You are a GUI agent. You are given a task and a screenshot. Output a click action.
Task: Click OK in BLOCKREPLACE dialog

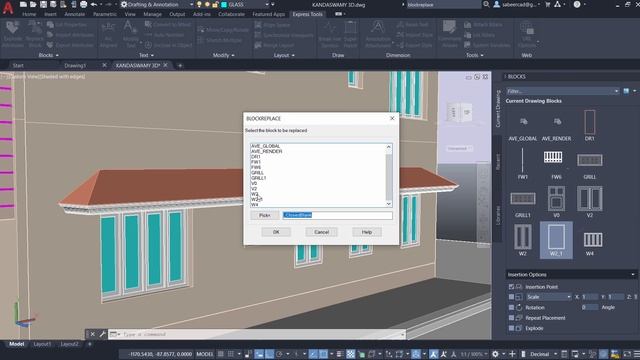276,232
